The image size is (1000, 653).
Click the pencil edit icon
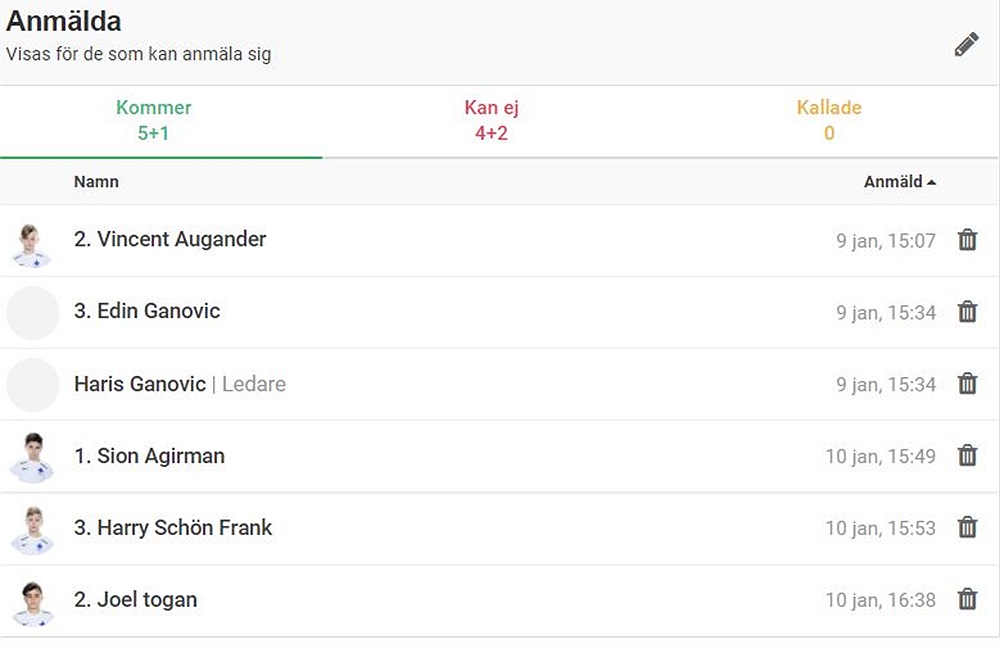pyautogui.click(x=966, y=45)
